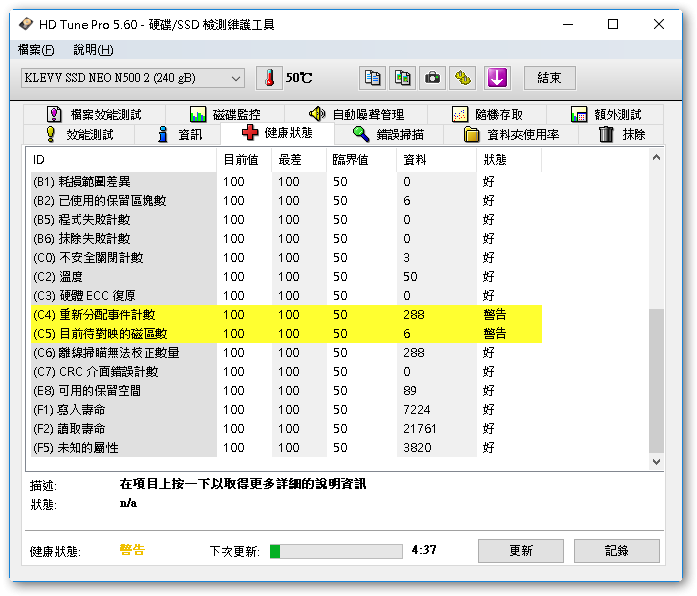
Task: Click the 臨界值 column header
Action: (x=361, y=160)
